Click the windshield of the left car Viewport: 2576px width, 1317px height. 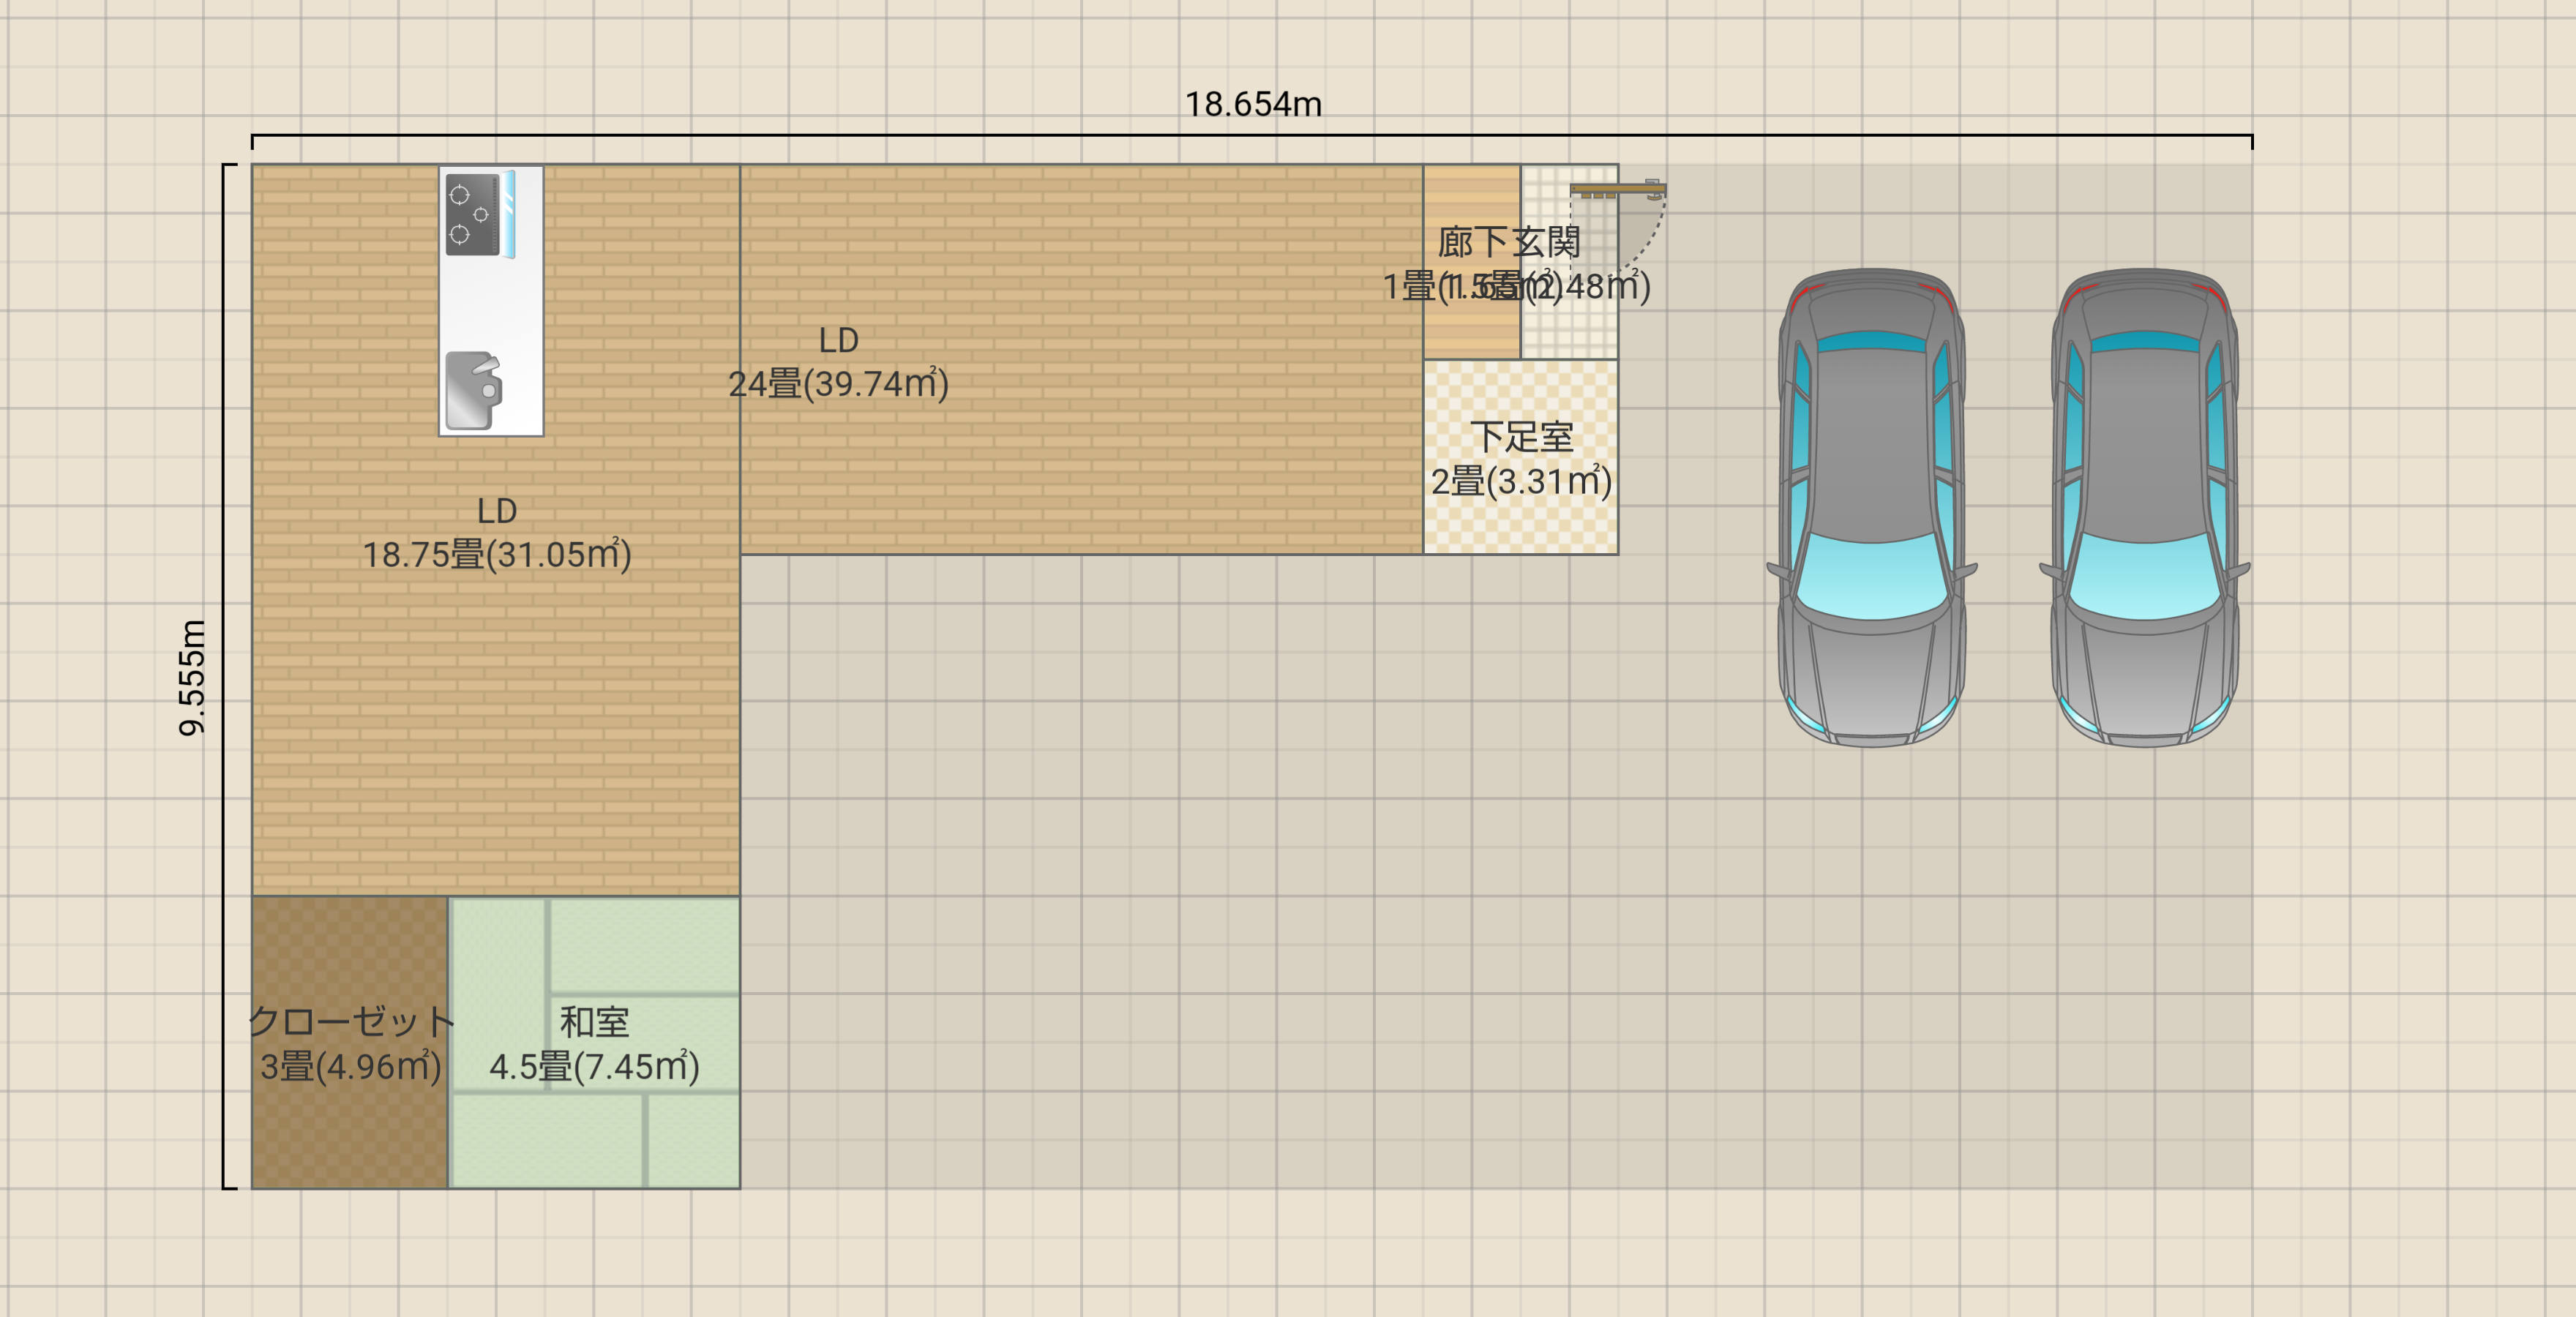coord(1871,577)
